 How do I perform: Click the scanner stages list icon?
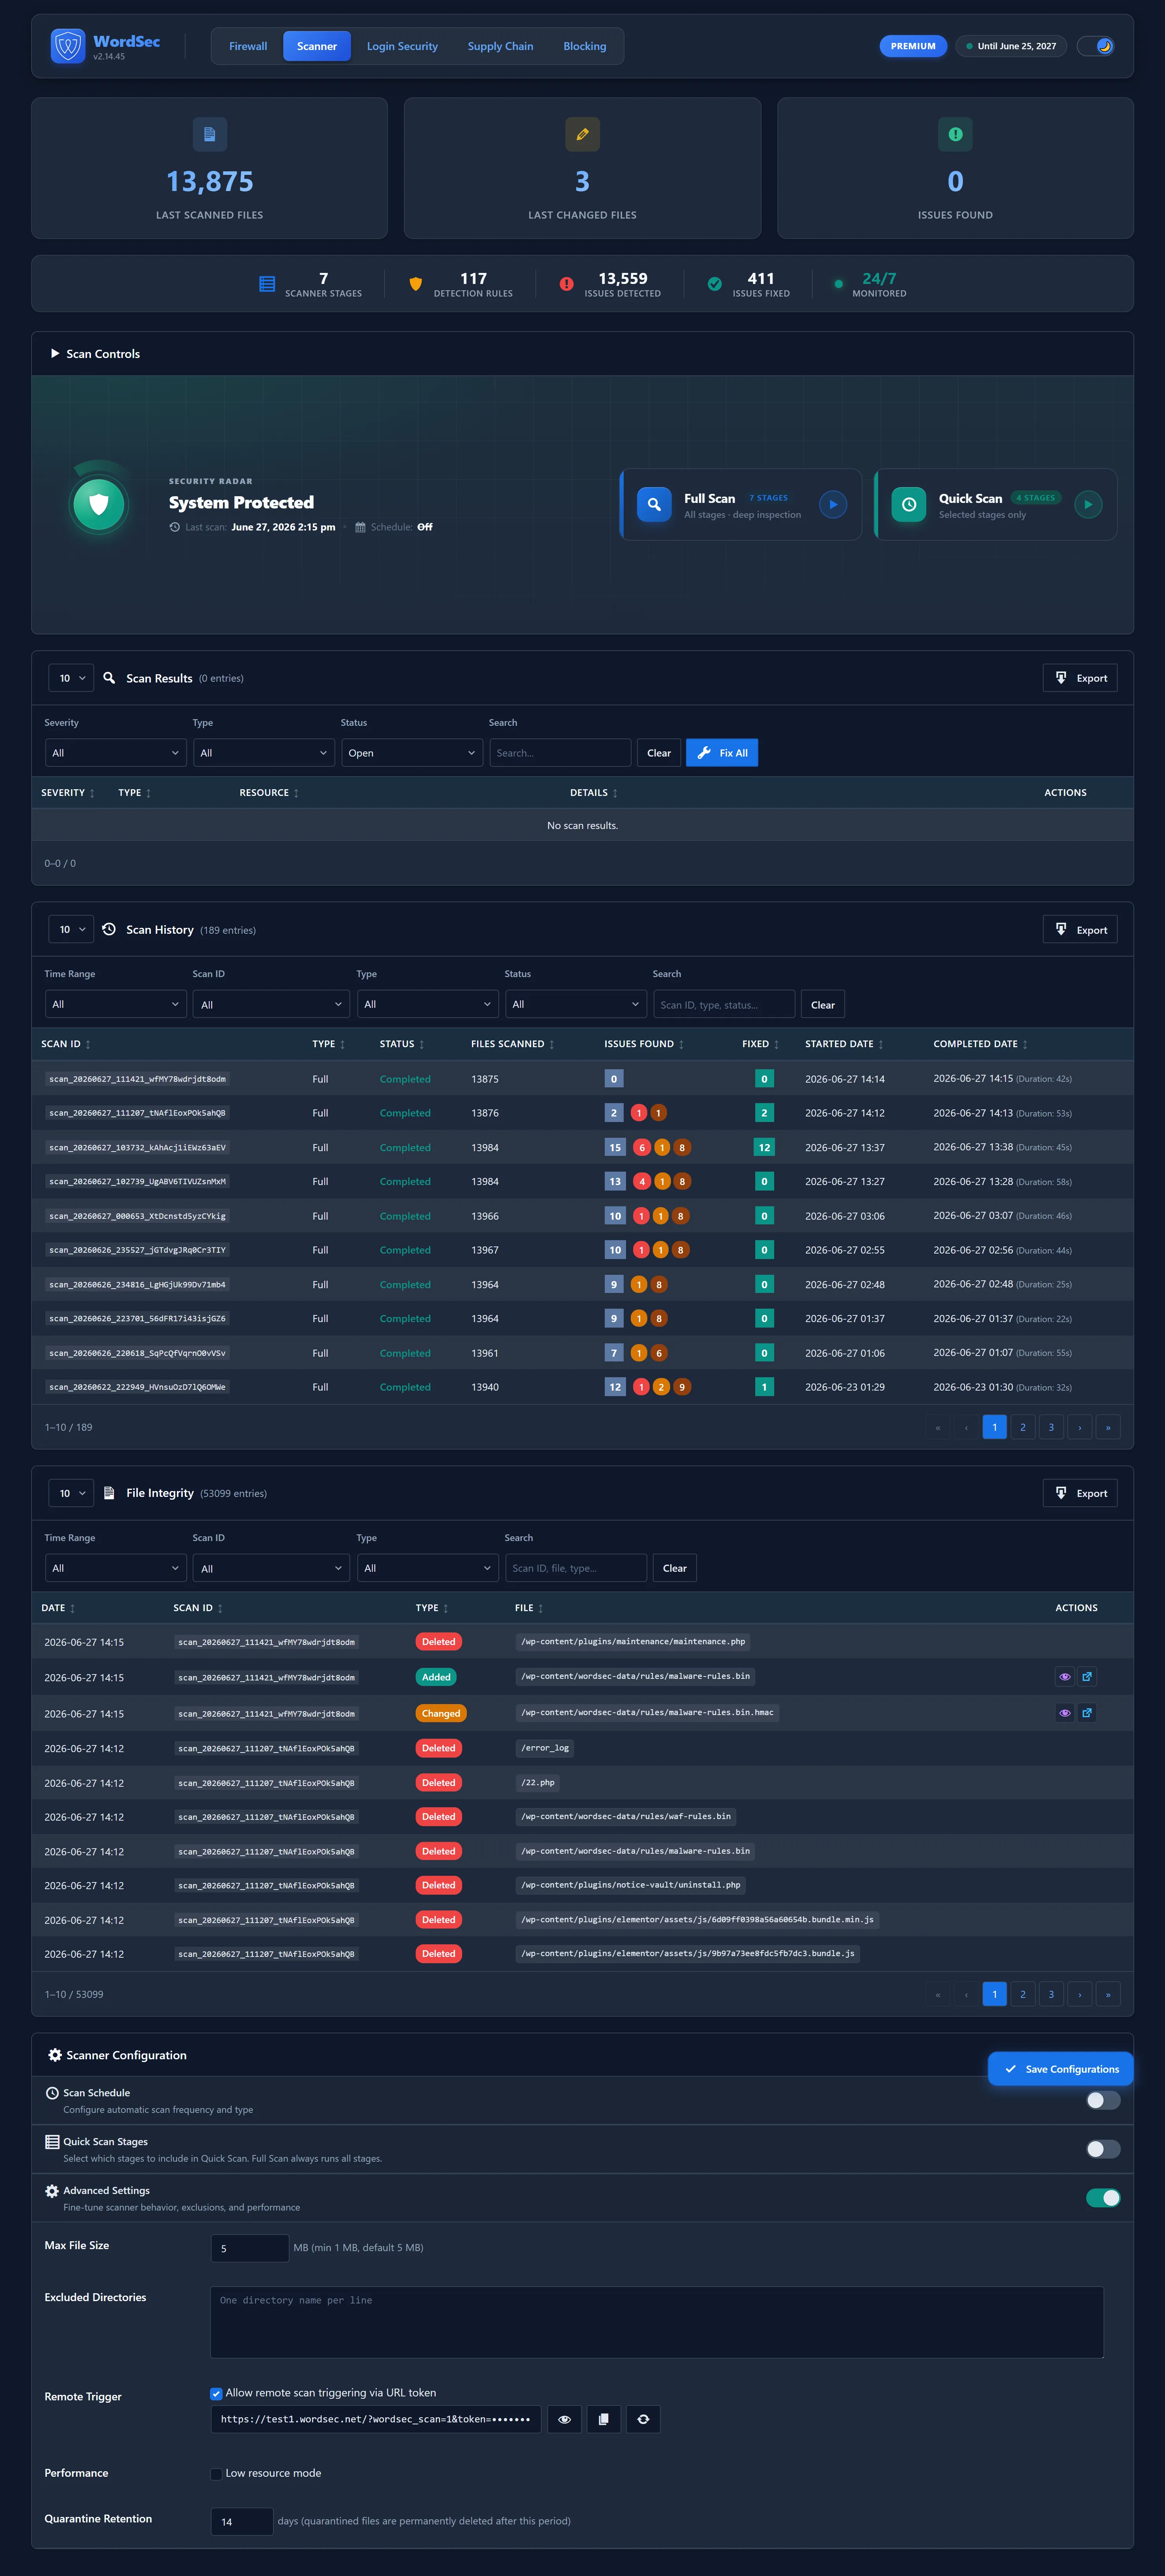(x=267, y=284)
